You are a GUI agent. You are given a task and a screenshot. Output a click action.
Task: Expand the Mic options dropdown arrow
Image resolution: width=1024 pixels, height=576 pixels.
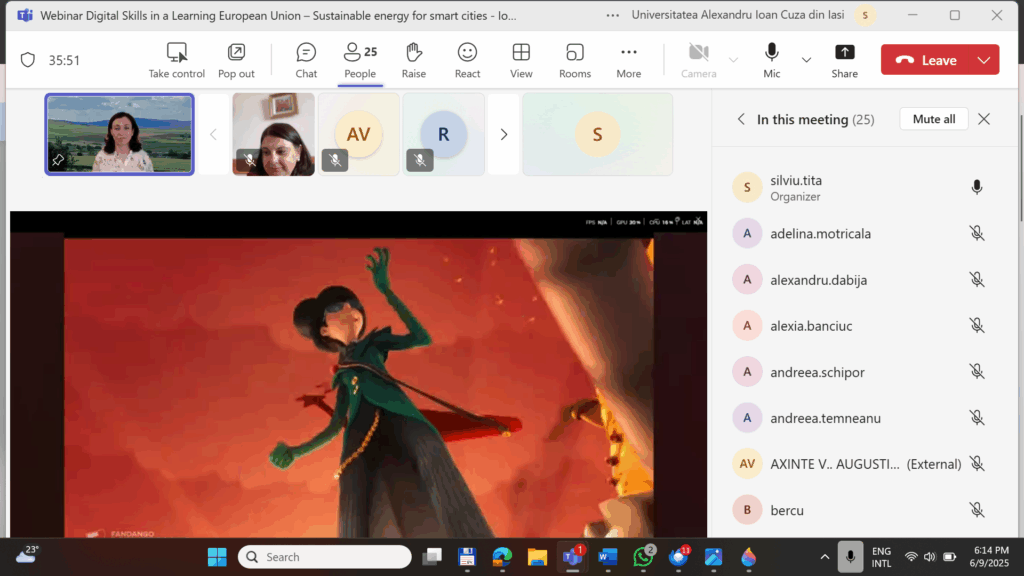[x=806, y=60]
